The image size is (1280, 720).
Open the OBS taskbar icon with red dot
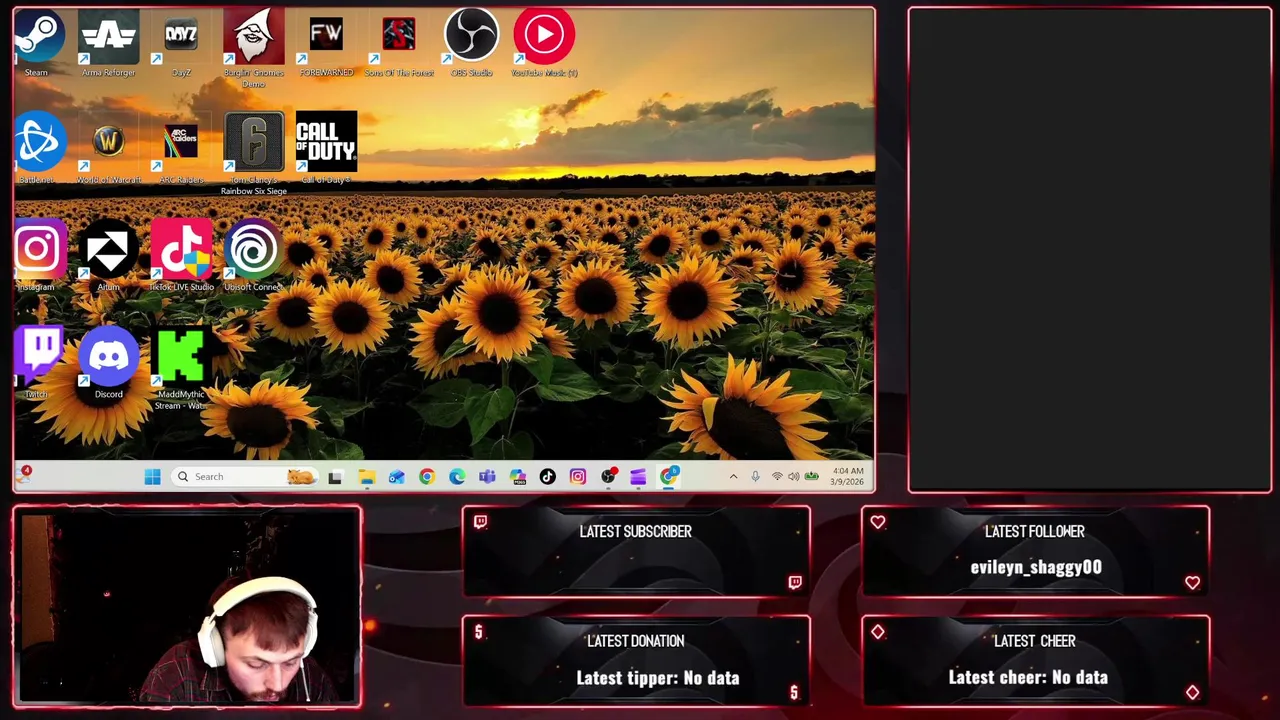click(608, 477)
